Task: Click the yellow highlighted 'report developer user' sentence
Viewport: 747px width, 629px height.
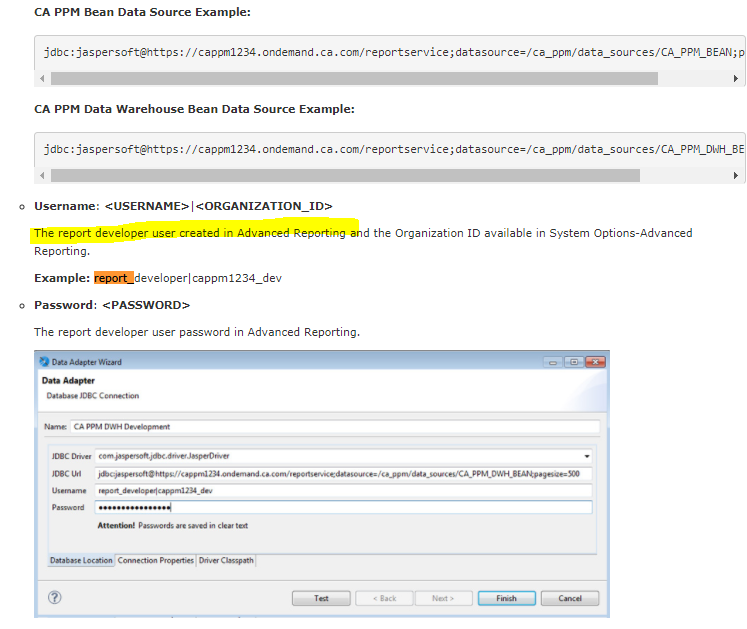Action: pyautogui.click(x=196, y=233)
